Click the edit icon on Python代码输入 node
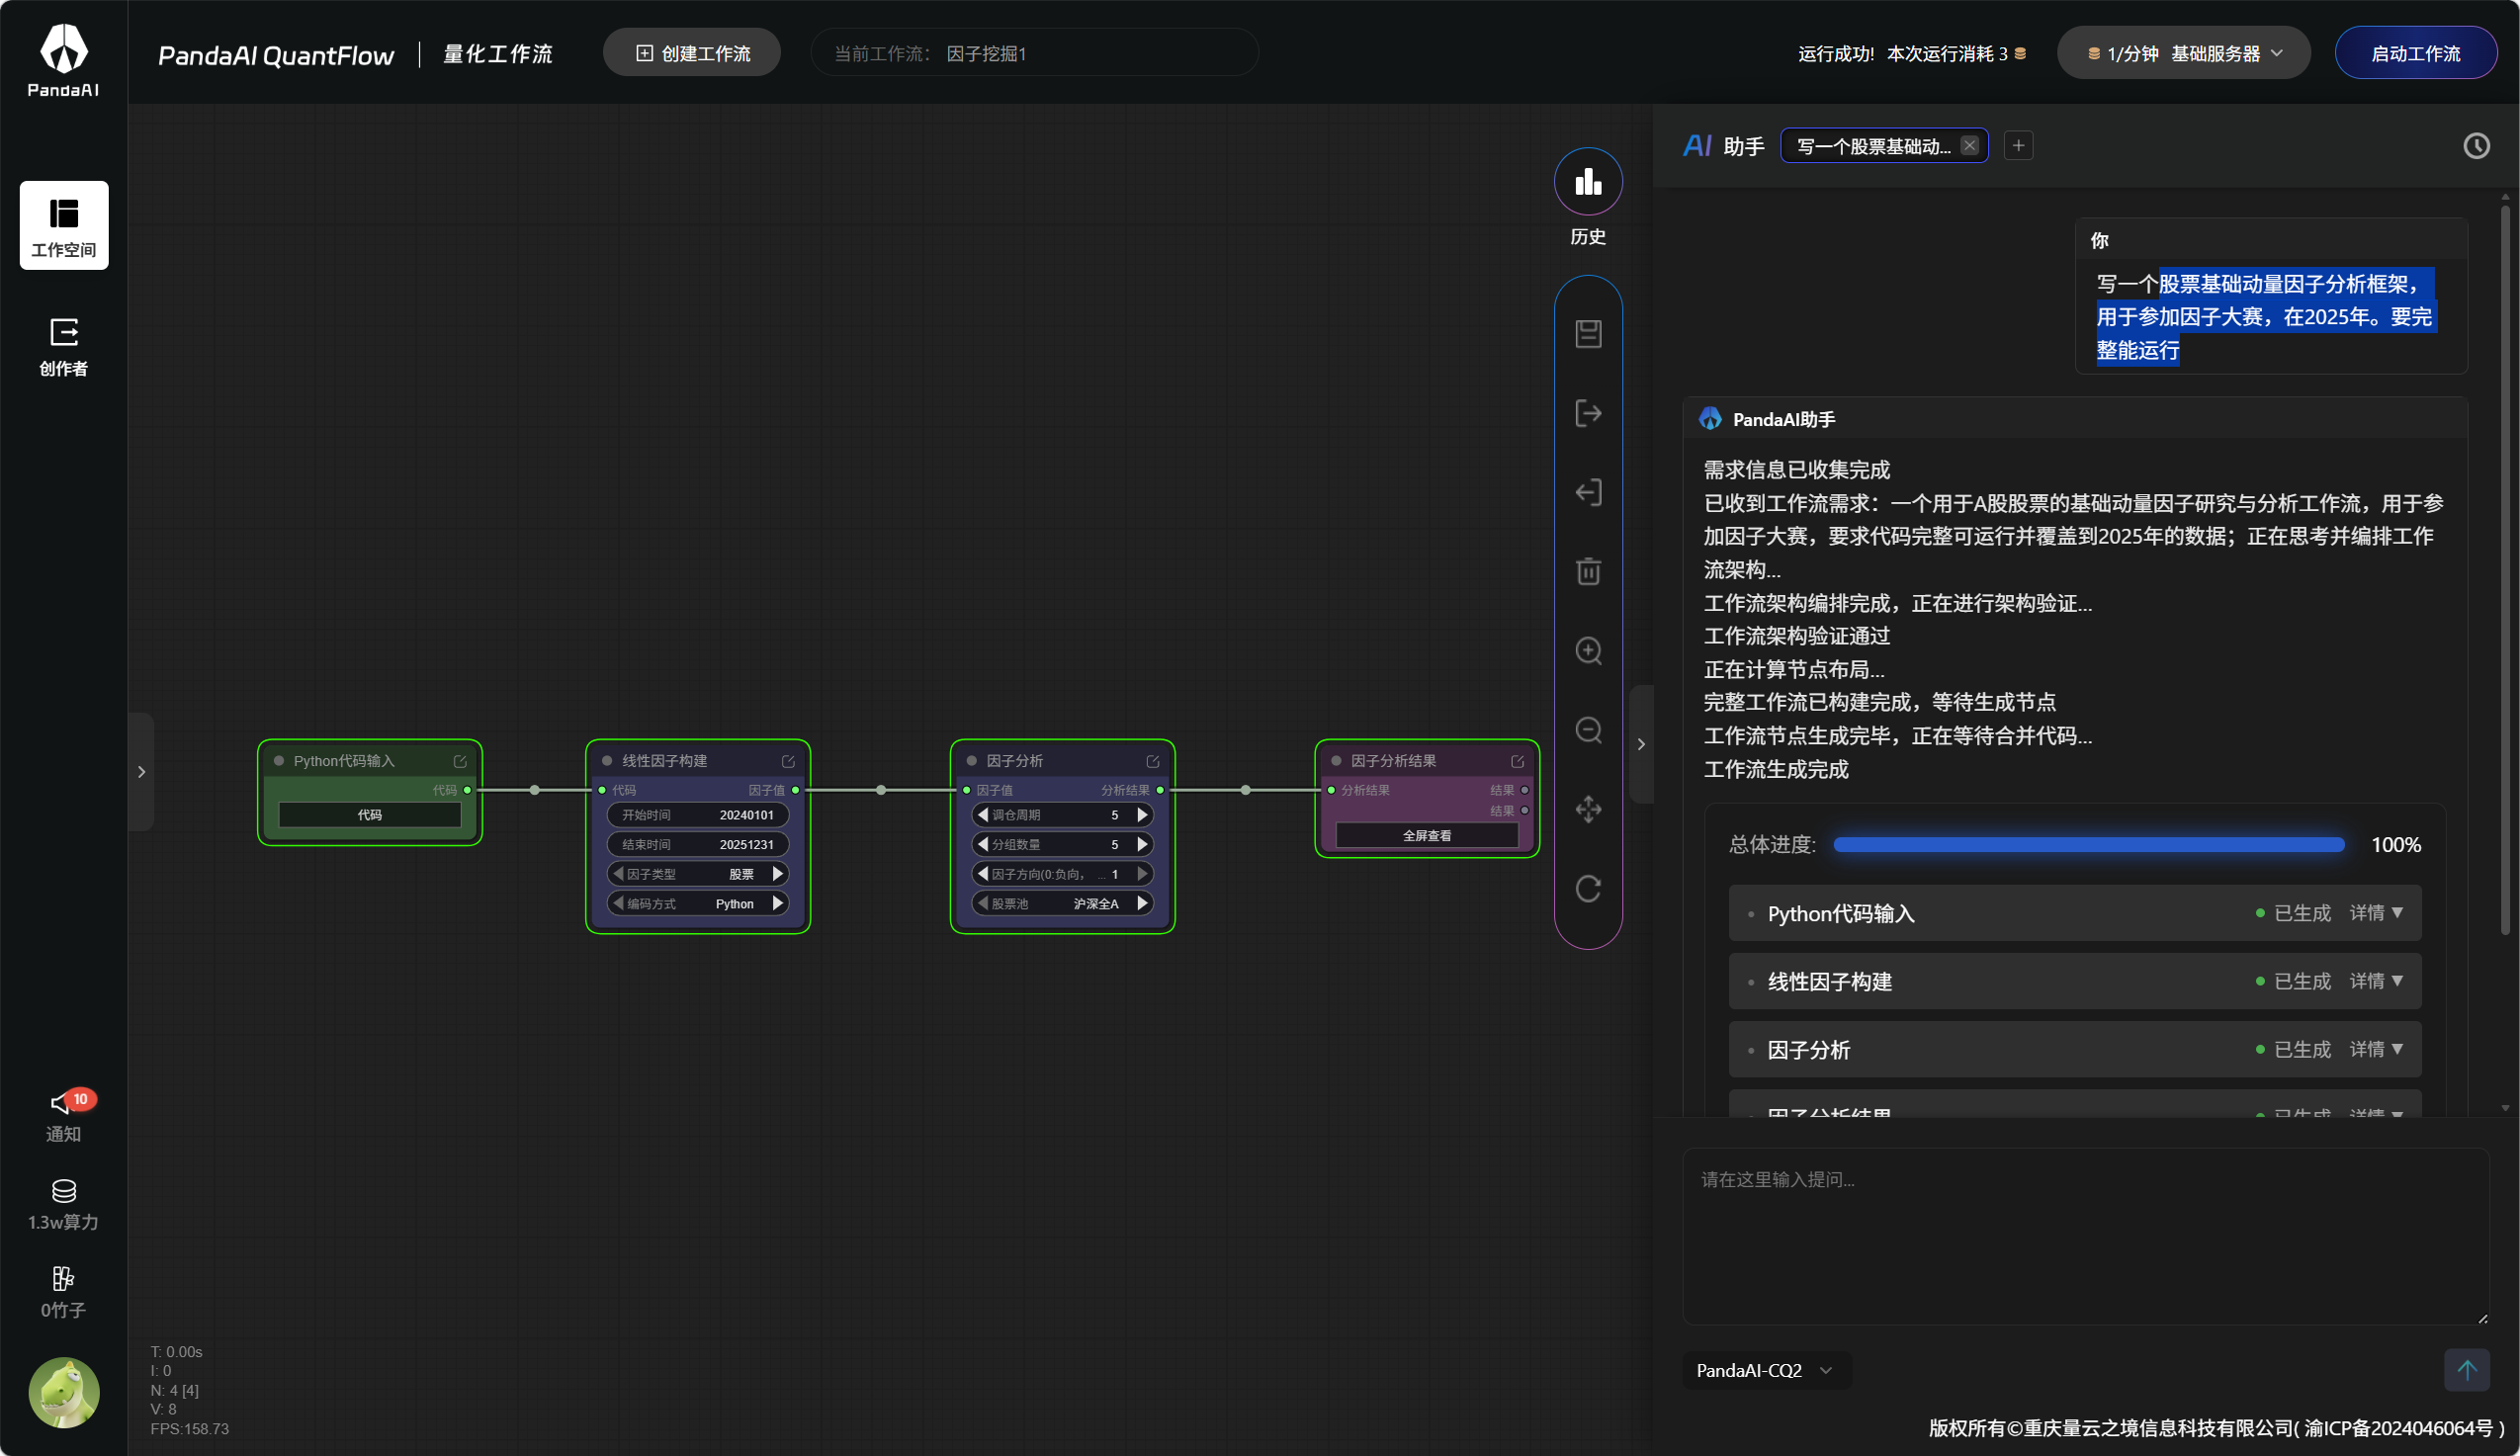Viewport: 2520px width, 1456px height. click(460, 762)
